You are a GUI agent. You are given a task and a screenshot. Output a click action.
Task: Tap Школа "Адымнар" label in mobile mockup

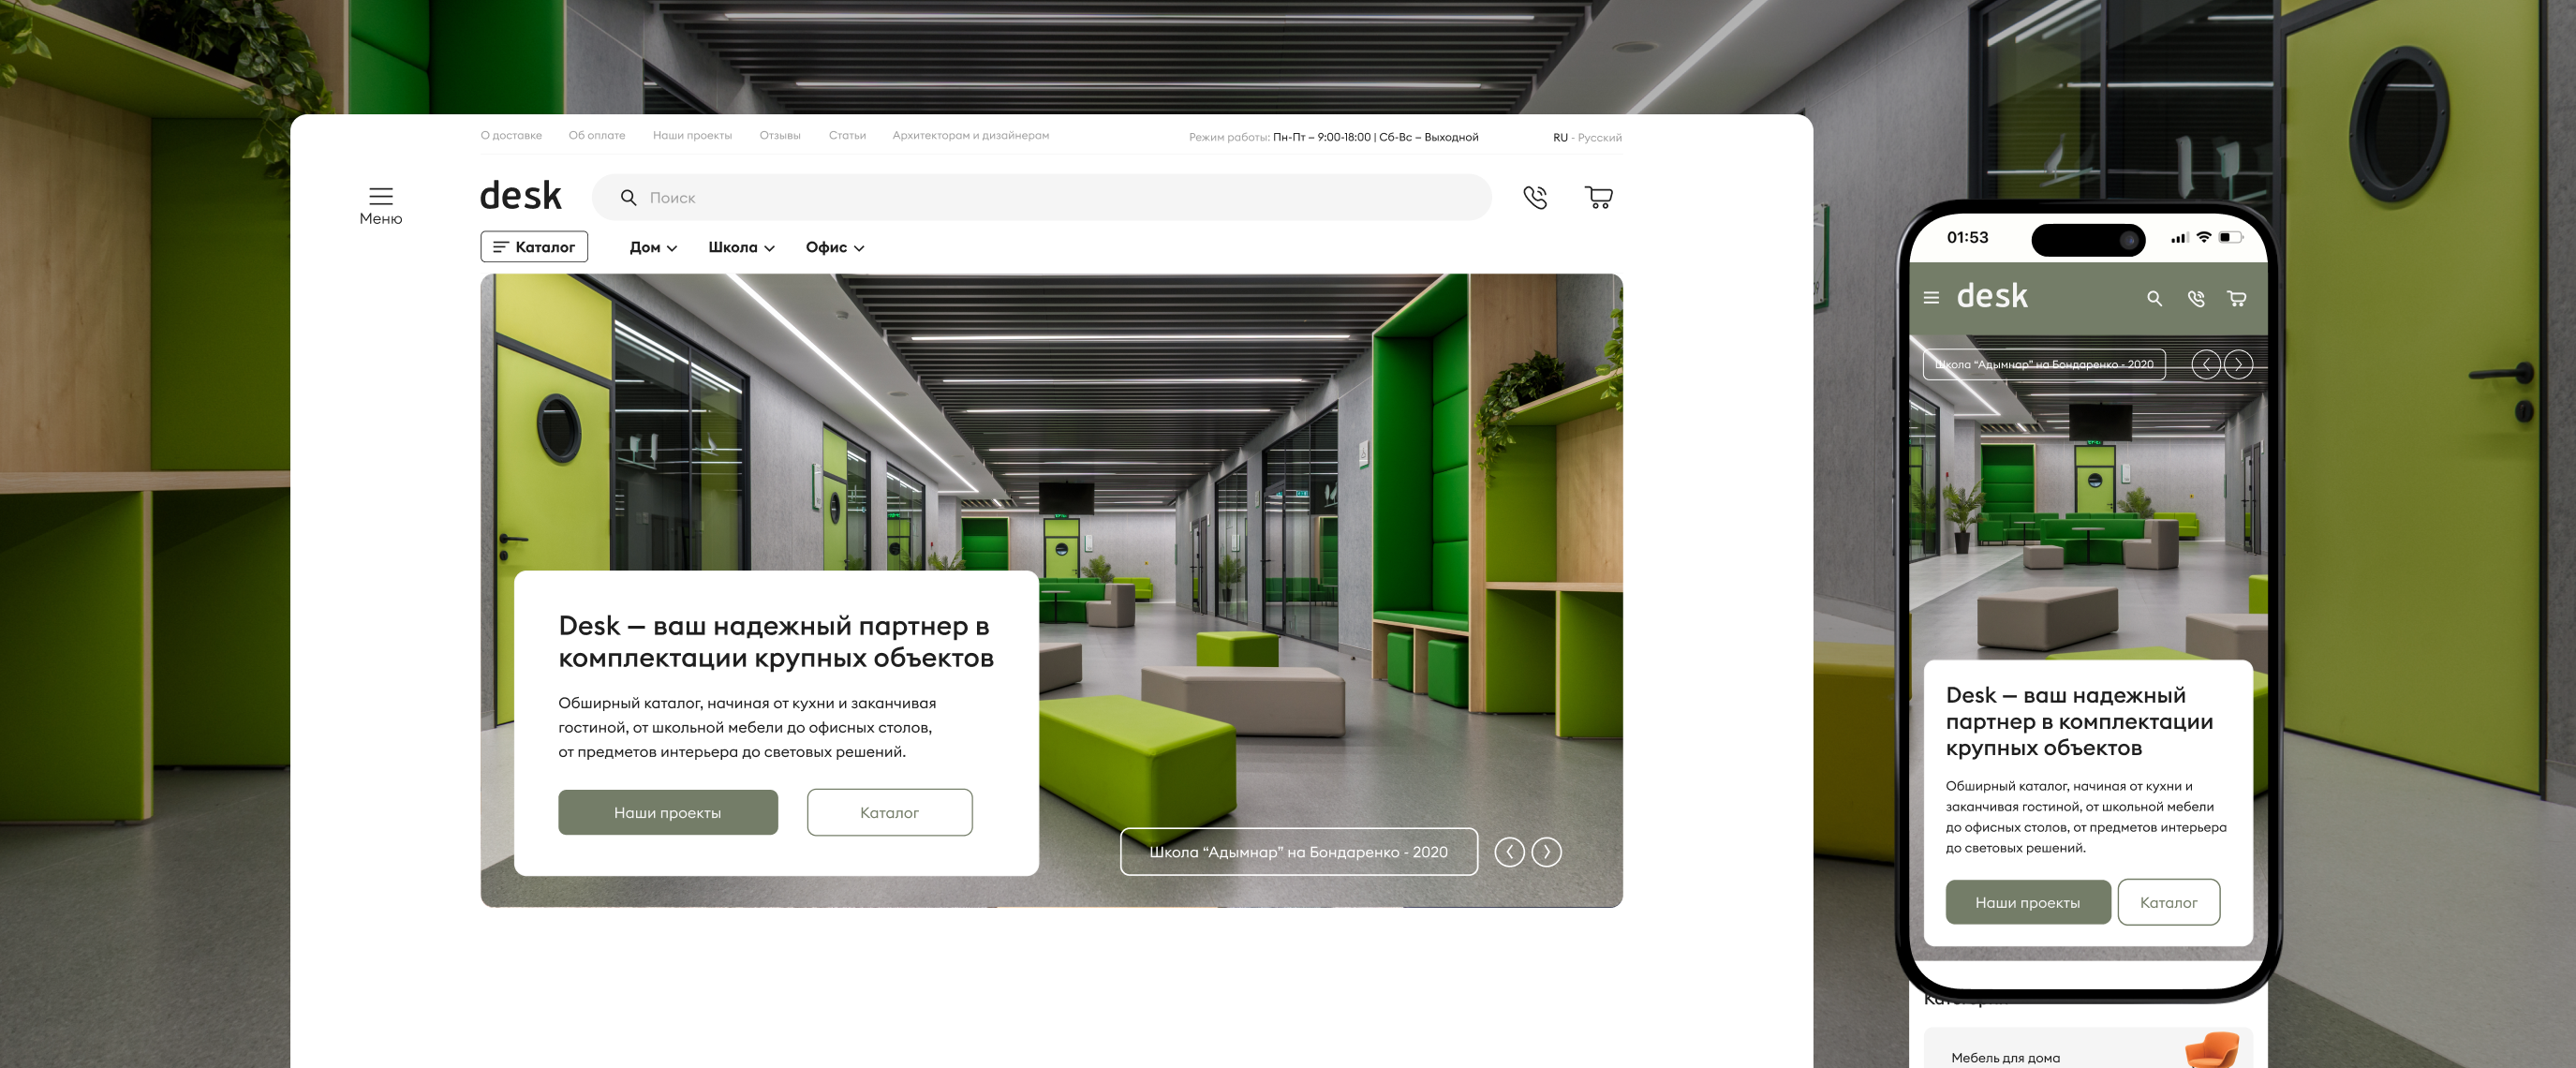pyautogui.click(x=2044, y=365)
